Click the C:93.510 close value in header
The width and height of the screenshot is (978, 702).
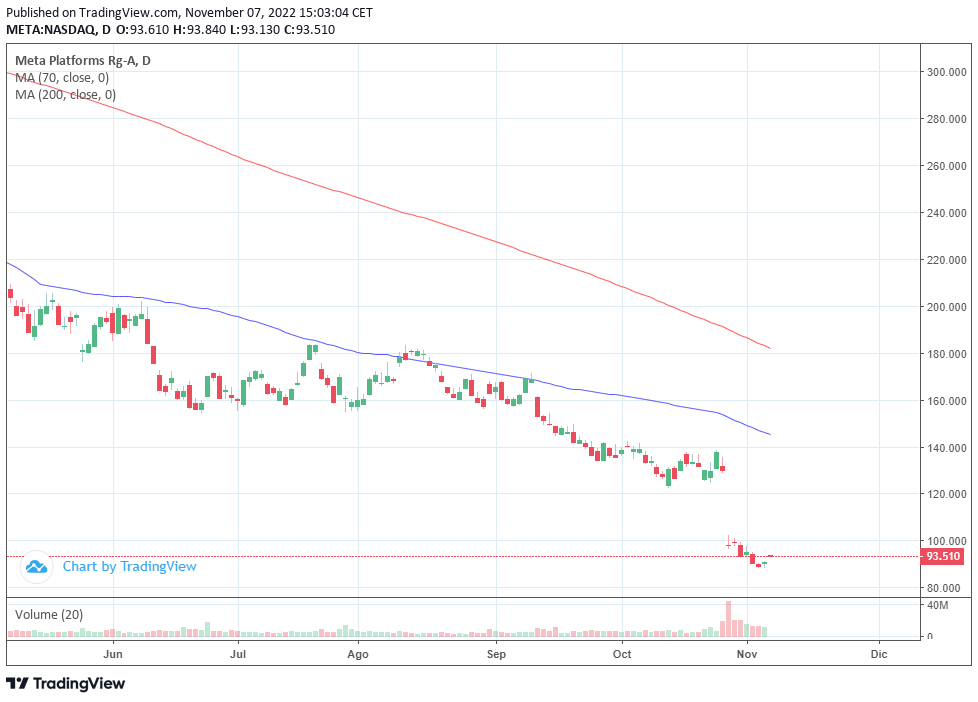pyautogui.click(x=309, y=29)
